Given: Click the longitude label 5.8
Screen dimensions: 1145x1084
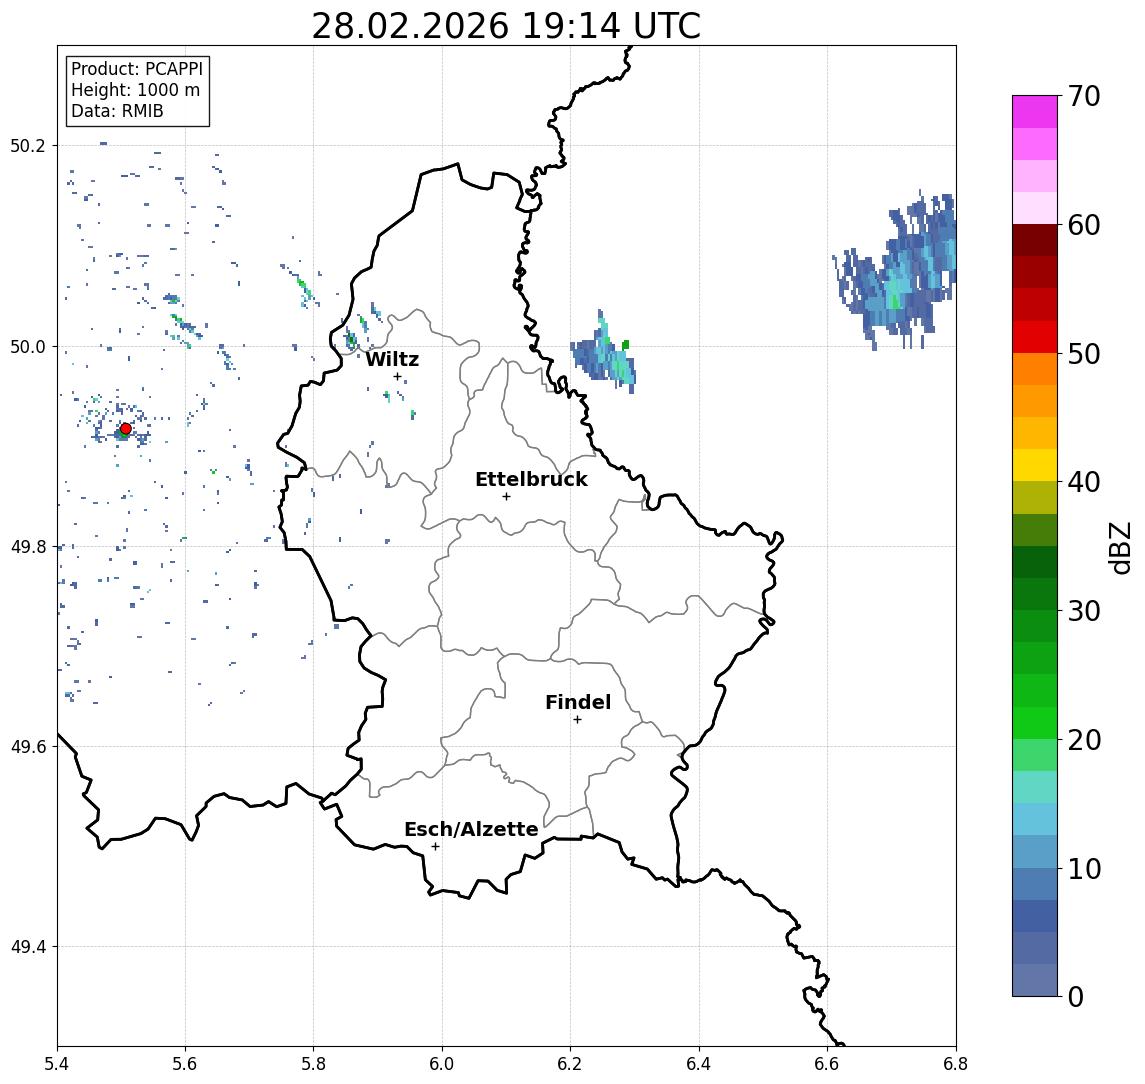Looking at the screenshot, I should pos(313,1064).
